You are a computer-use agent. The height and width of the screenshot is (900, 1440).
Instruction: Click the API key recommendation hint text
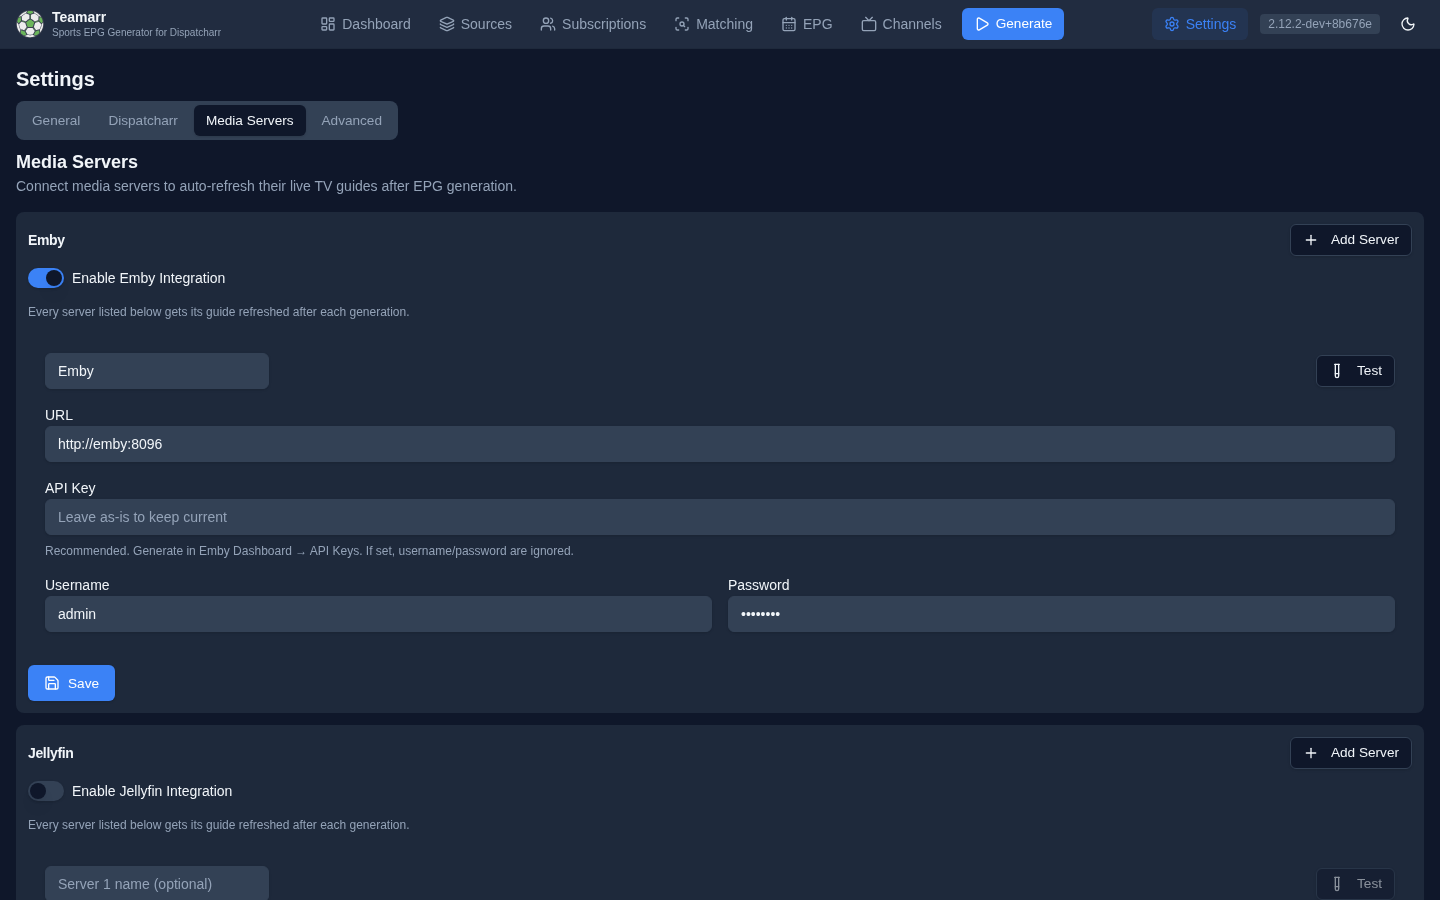point(309,551)
